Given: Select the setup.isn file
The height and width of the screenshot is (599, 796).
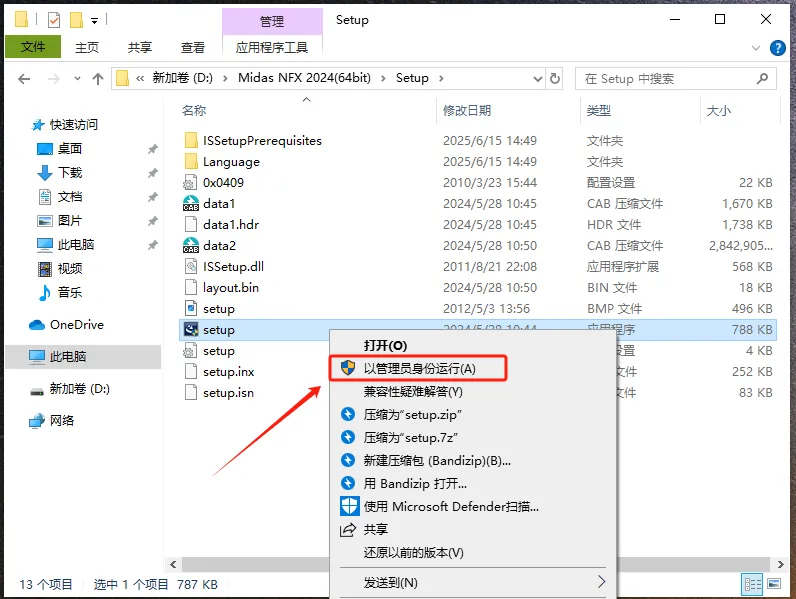Looking at the screenshot, I should click(x=228, y=393).
